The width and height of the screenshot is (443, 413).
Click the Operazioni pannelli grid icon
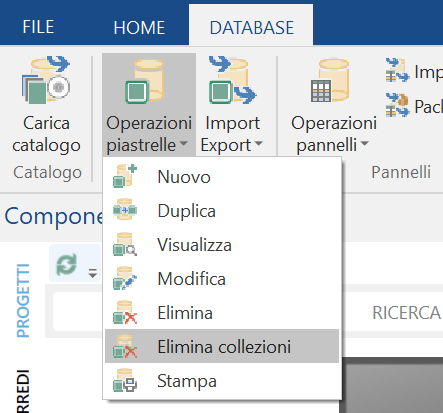pyautogui.click(x=329, y=80)
